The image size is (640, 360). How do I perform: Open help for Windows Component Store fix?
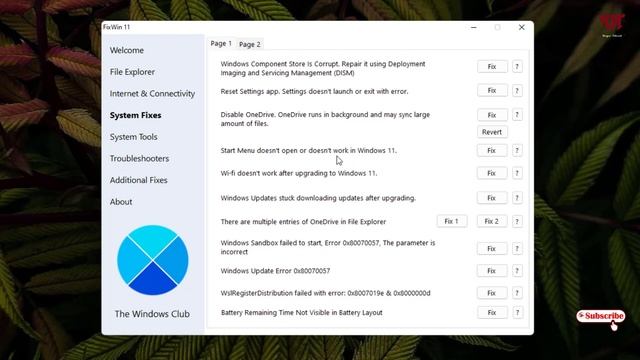coord(517,67)
